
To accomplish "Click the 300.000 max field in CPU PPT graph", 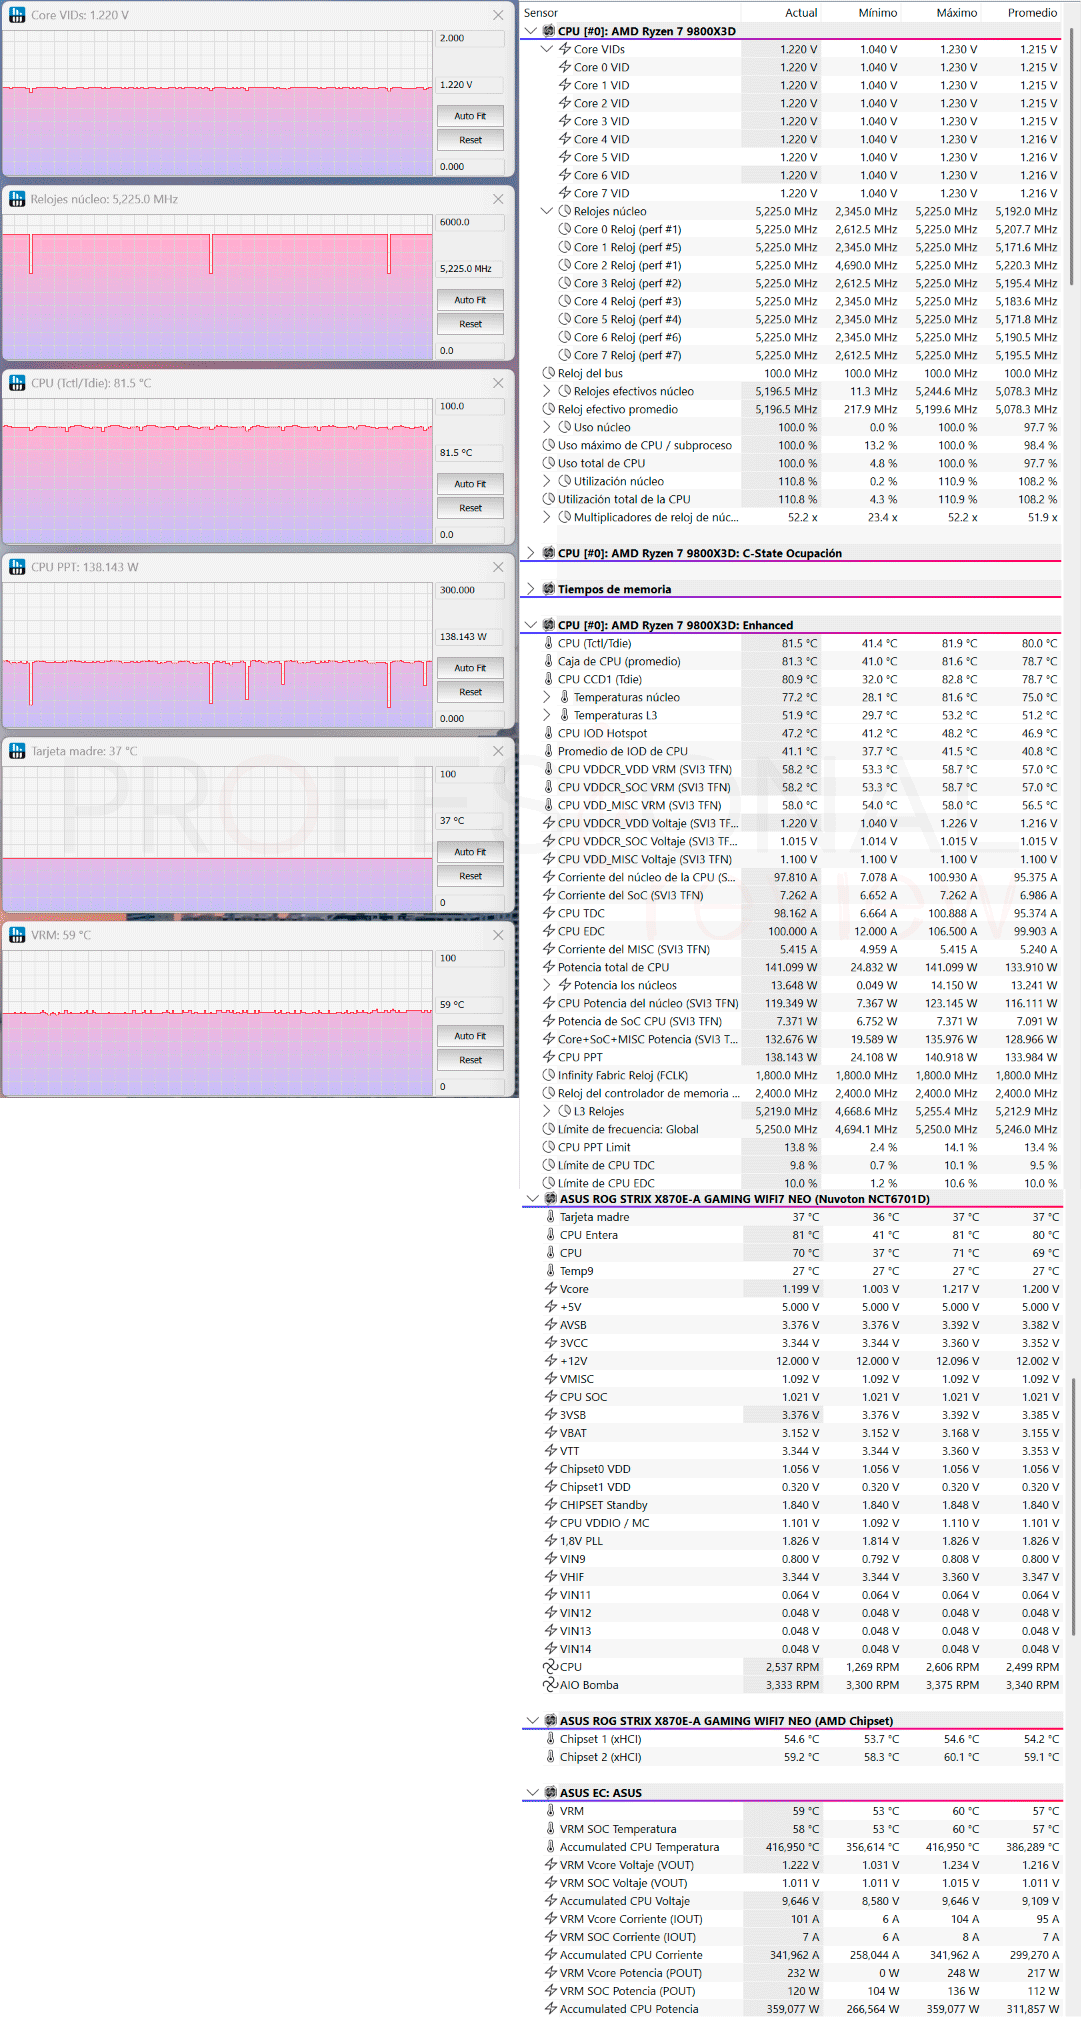I will pyautogui.click(x=470, y=590).
